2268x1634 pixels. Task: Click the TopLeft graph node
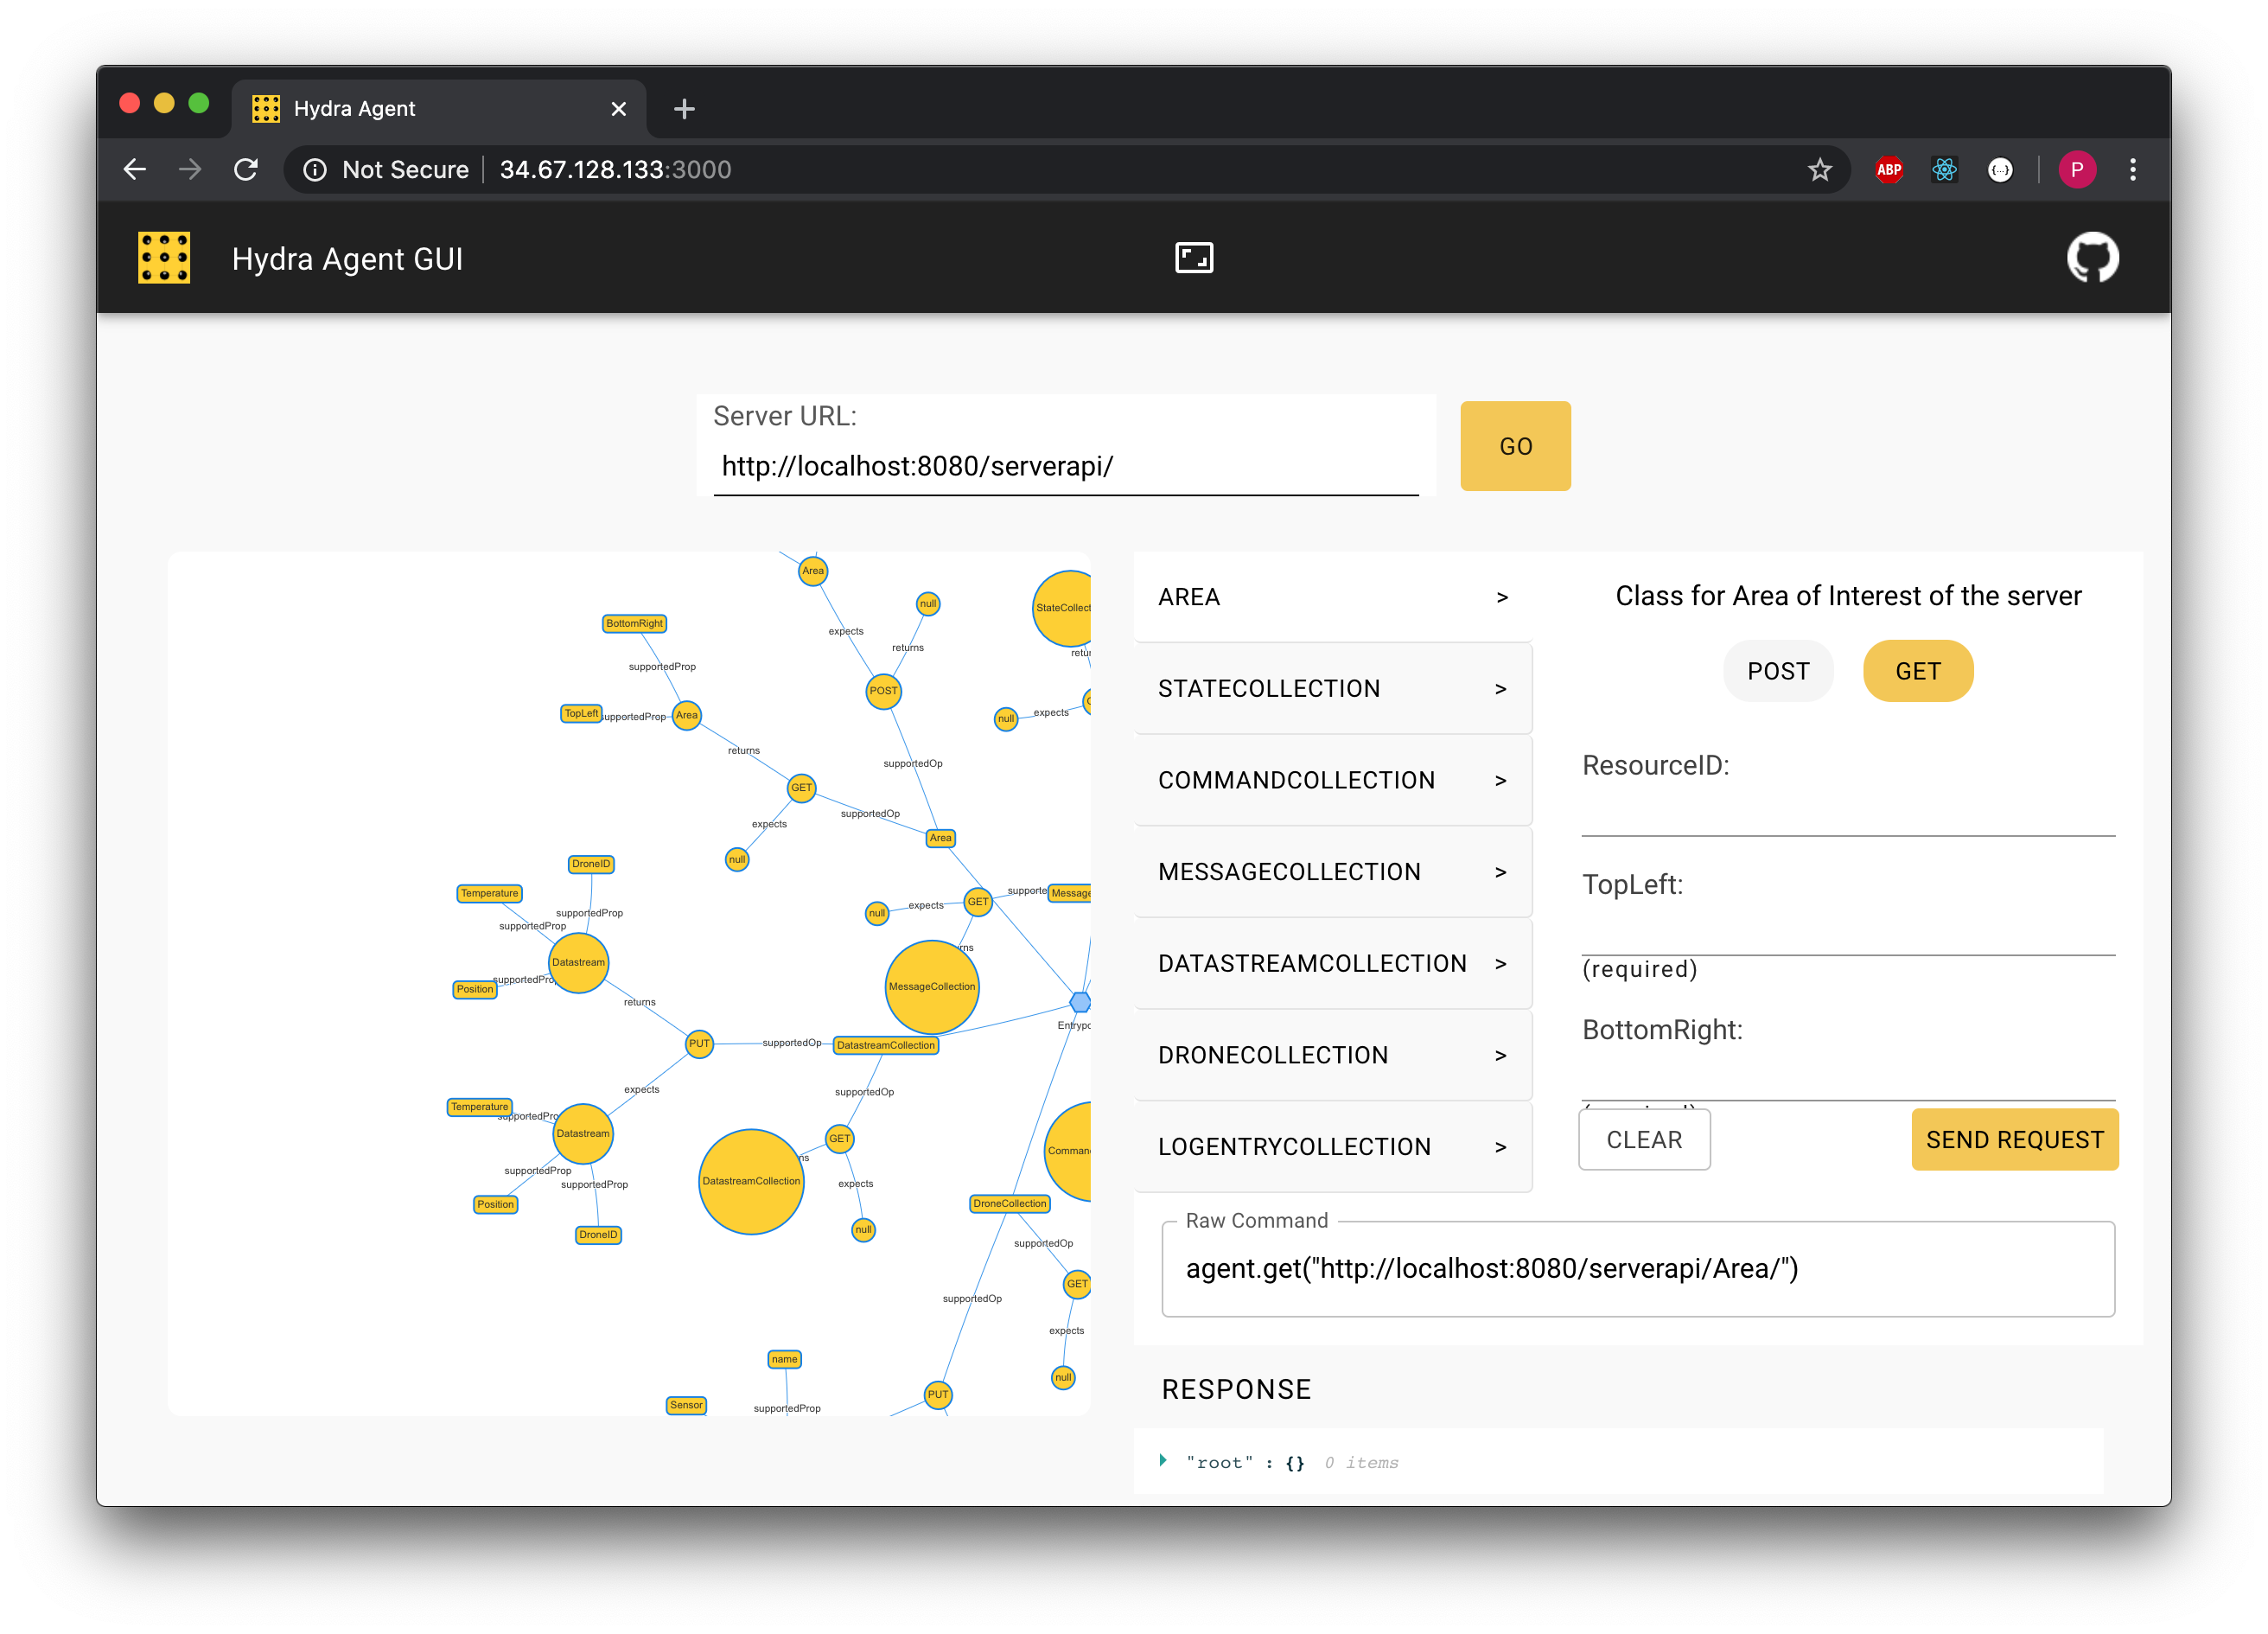581,713
